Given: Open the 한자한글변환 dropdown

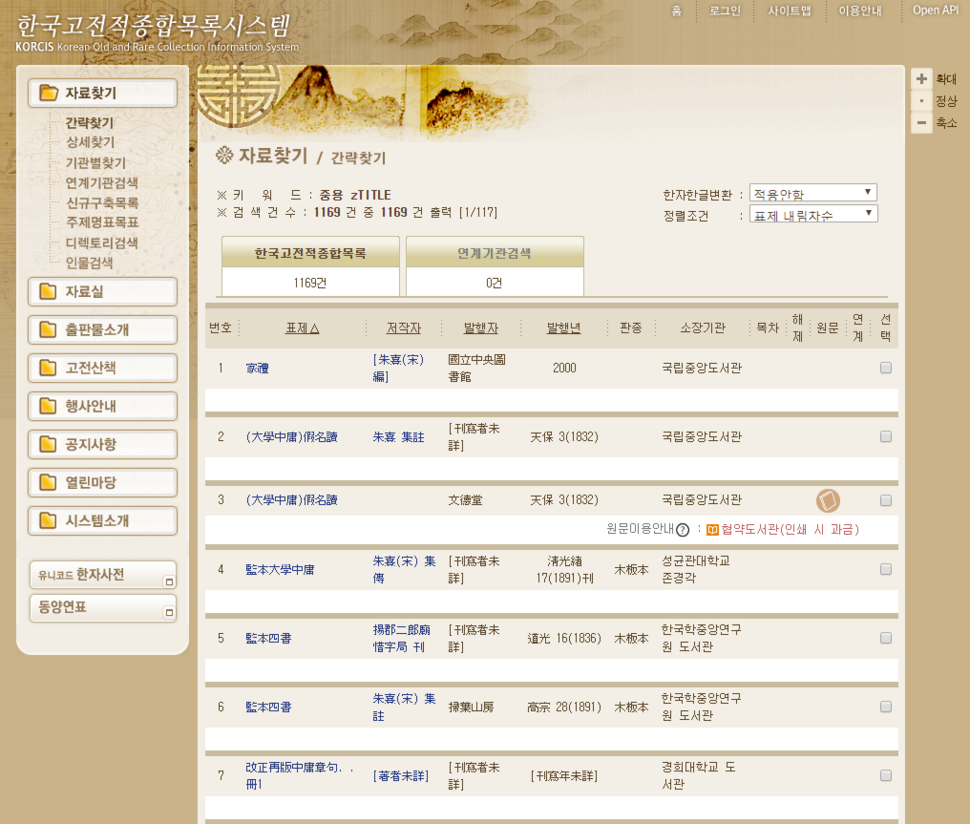Looking at the screenshot, I should (x=813, y=193).
